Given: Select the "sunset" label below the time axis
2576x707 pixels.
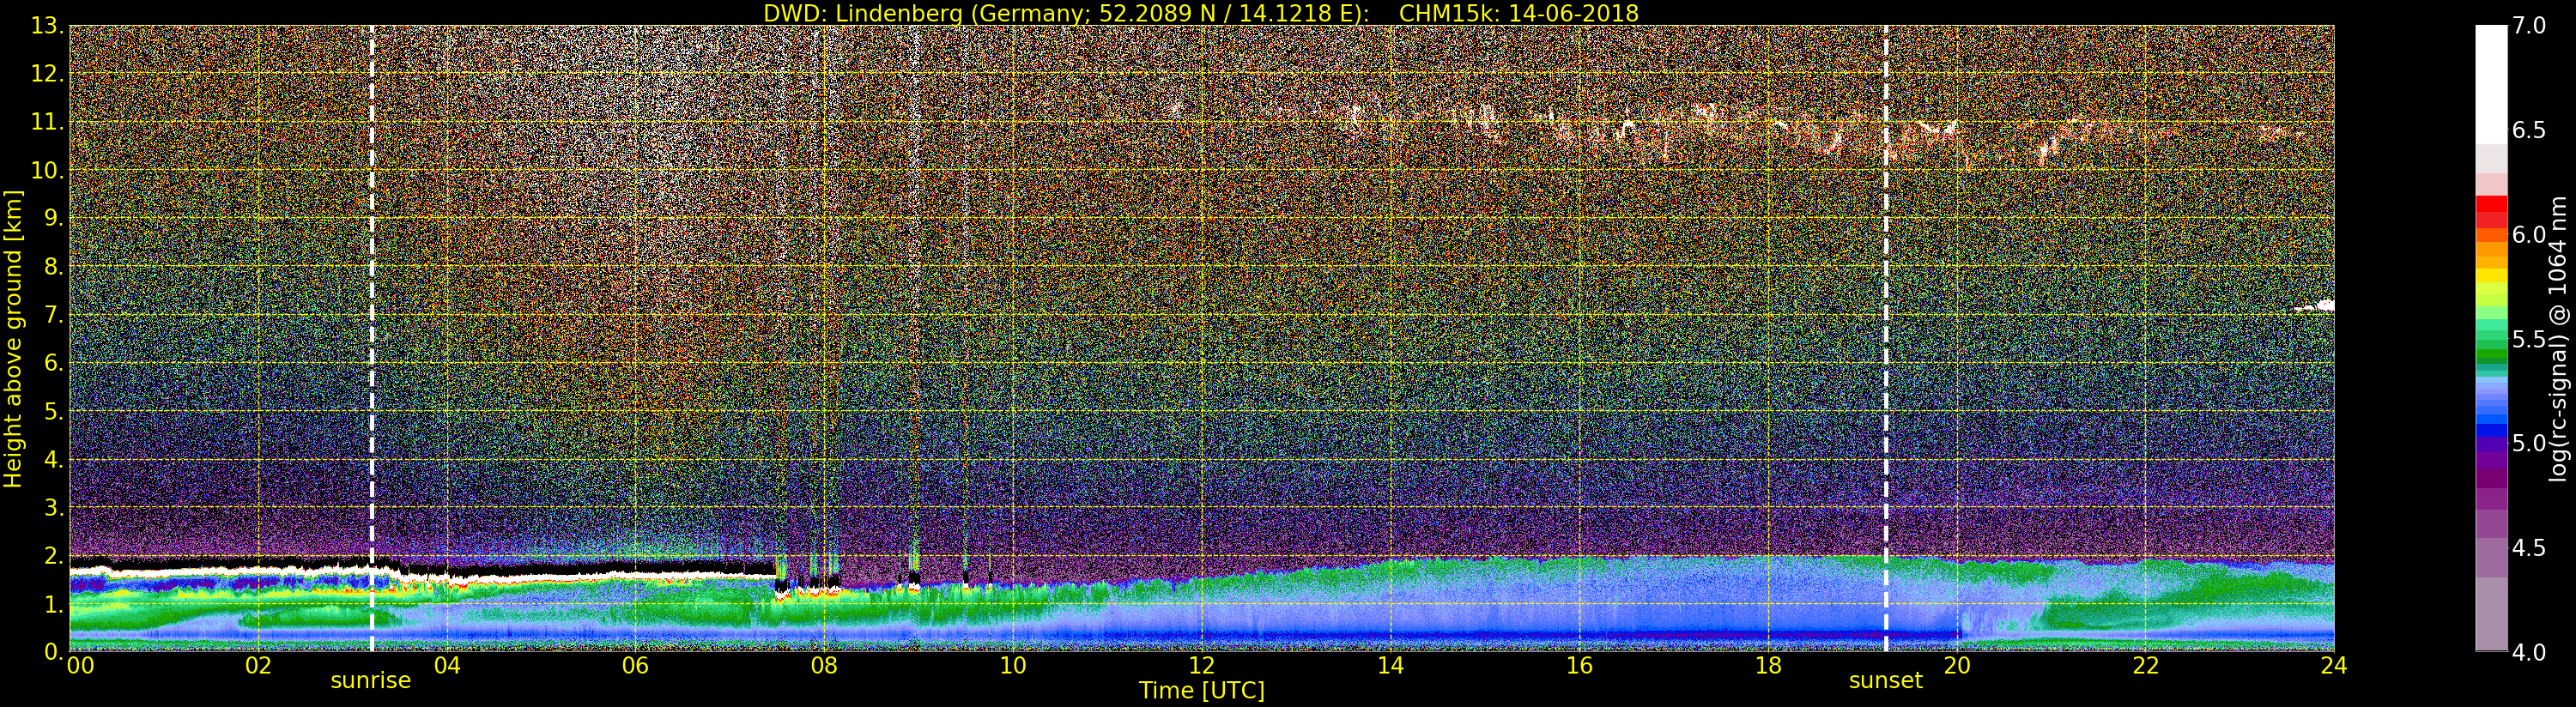Looking at the screenshot, I should coord(1886,680).
